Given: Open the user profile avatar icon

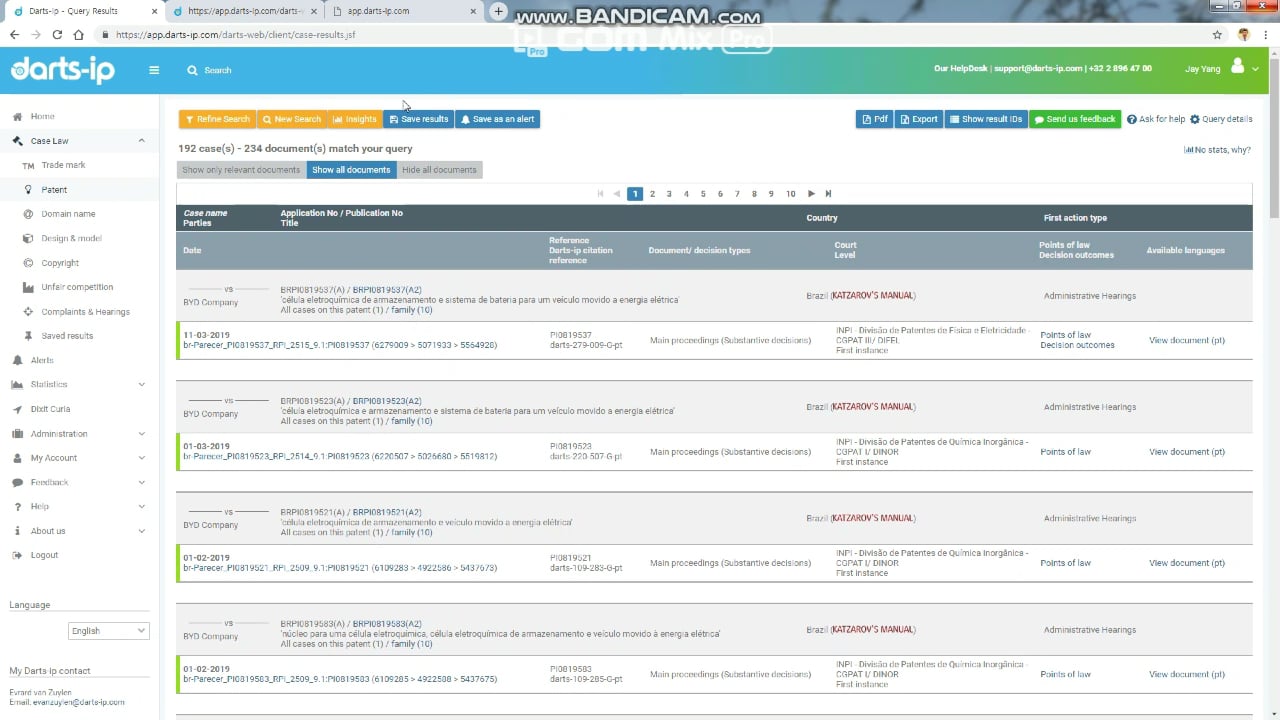Looking at the screenshot, I should coord(1237,66).
